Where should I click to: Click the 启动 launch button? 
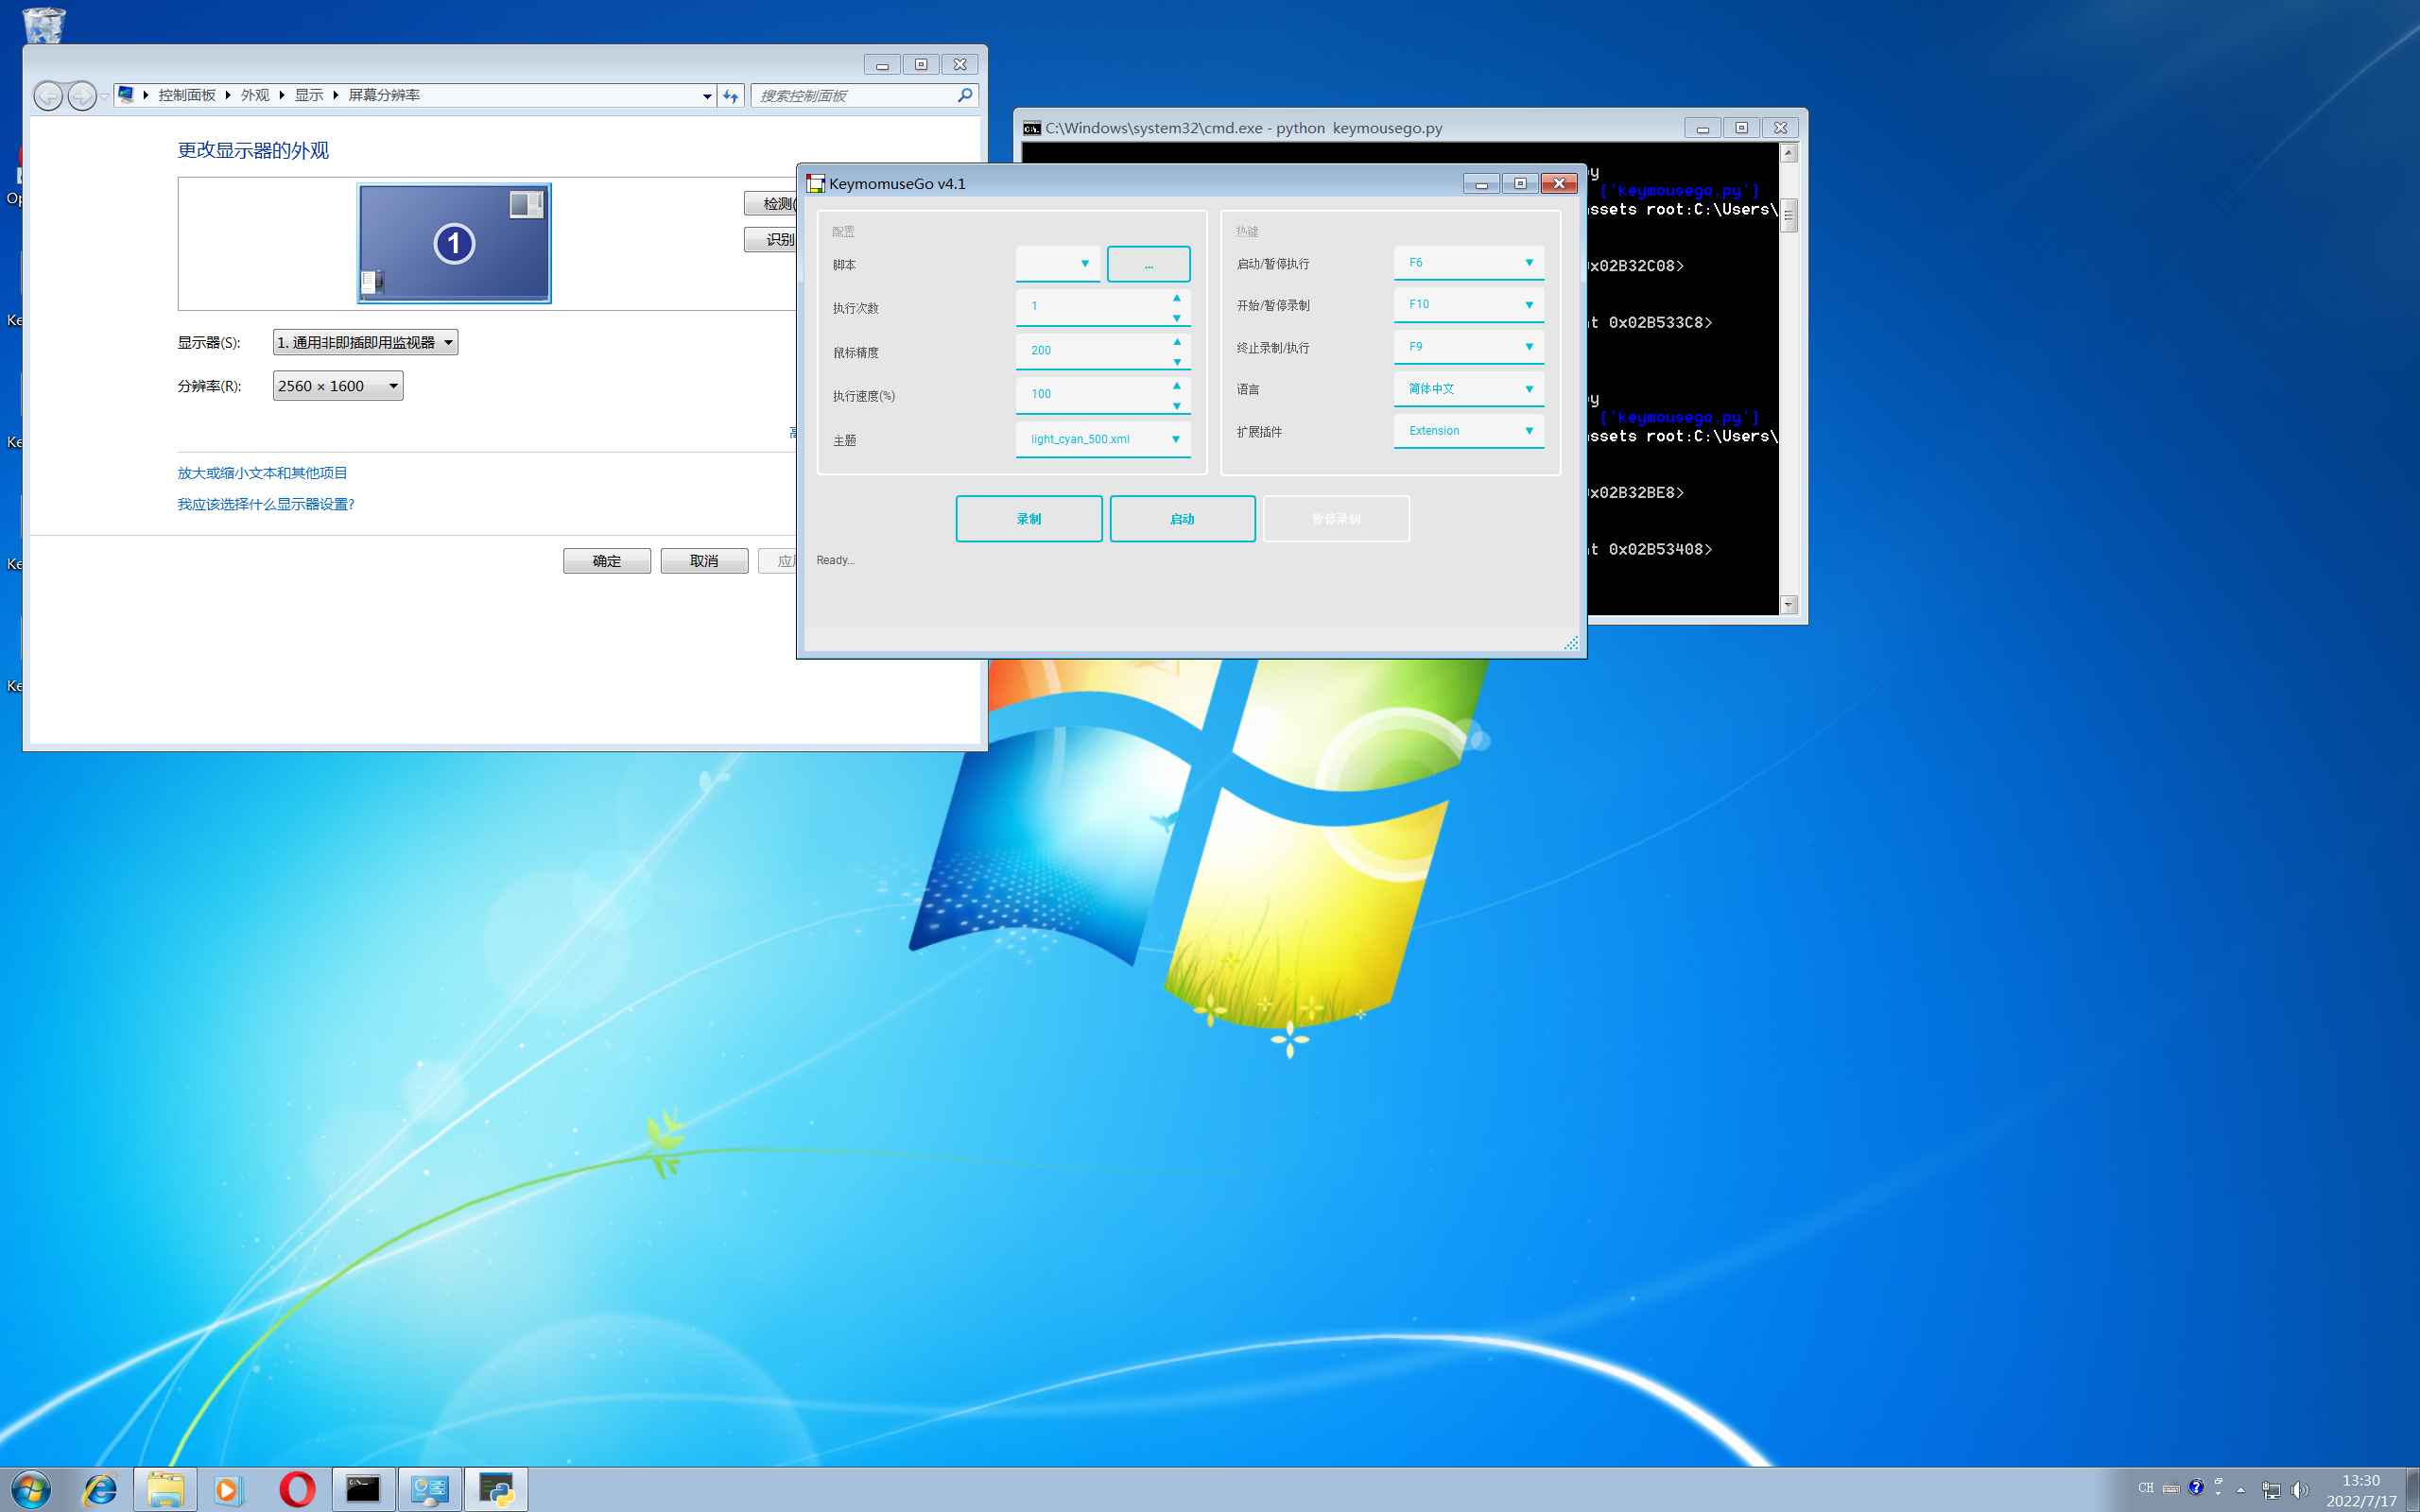pos(1182,519)
